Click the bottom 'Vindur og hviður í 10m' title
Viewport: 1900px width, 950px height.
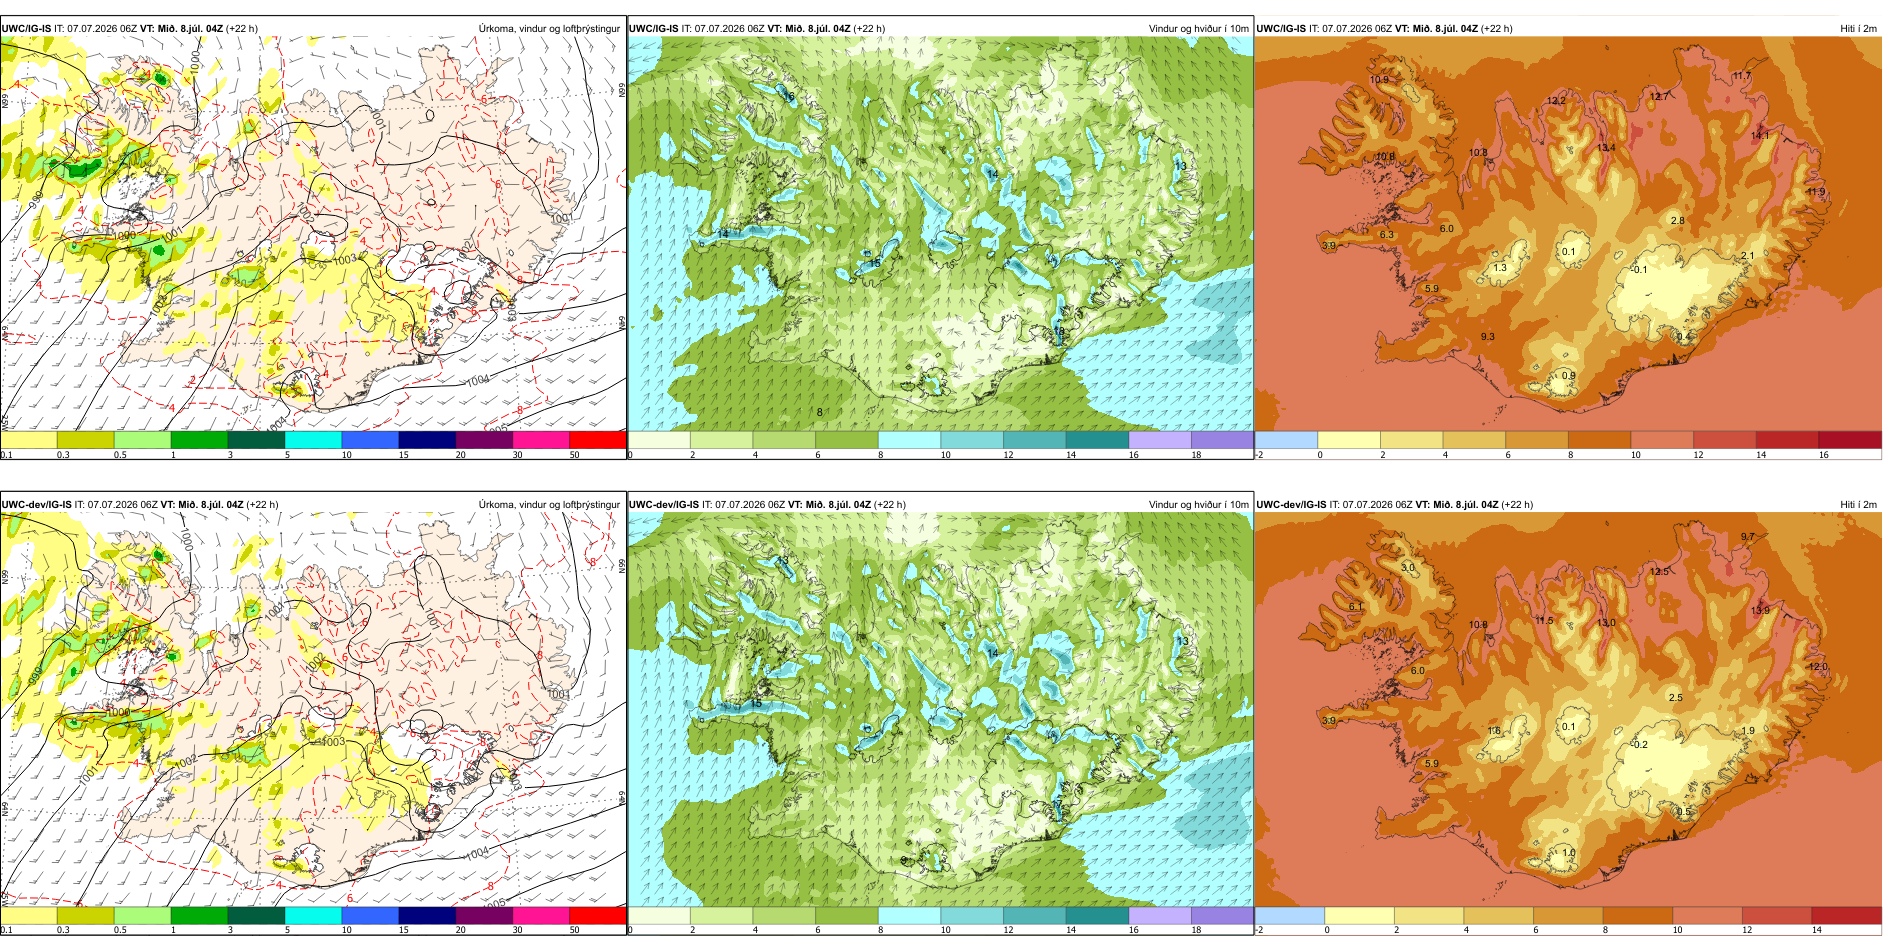(x=1198, y=505)
